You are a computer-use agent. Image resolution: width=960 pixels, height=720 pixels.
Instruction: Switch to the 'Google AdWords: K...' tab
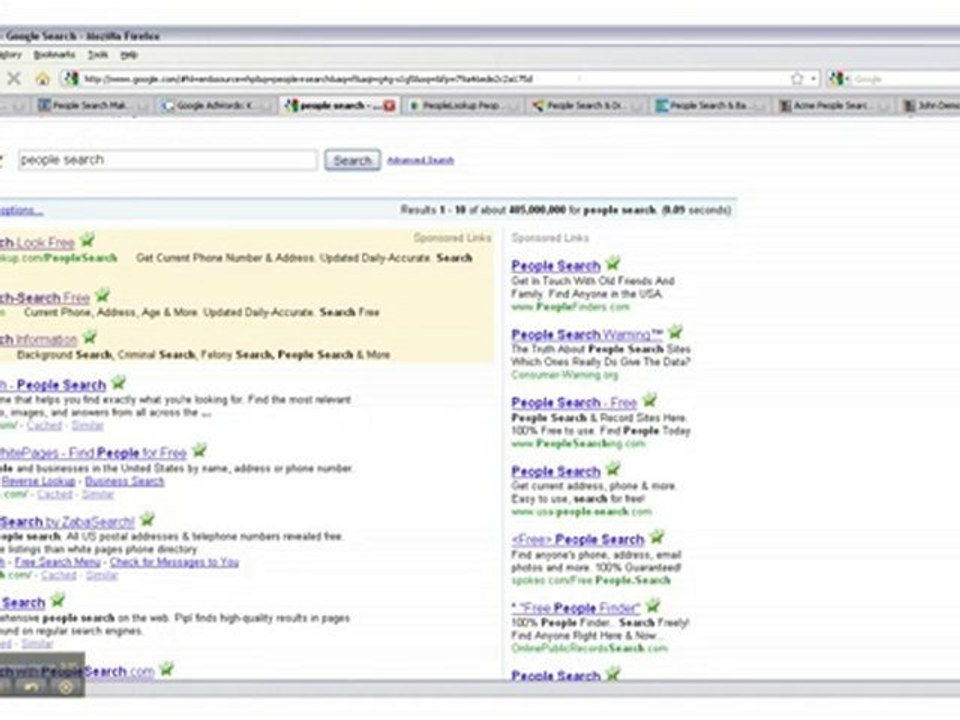click(215, 105)
